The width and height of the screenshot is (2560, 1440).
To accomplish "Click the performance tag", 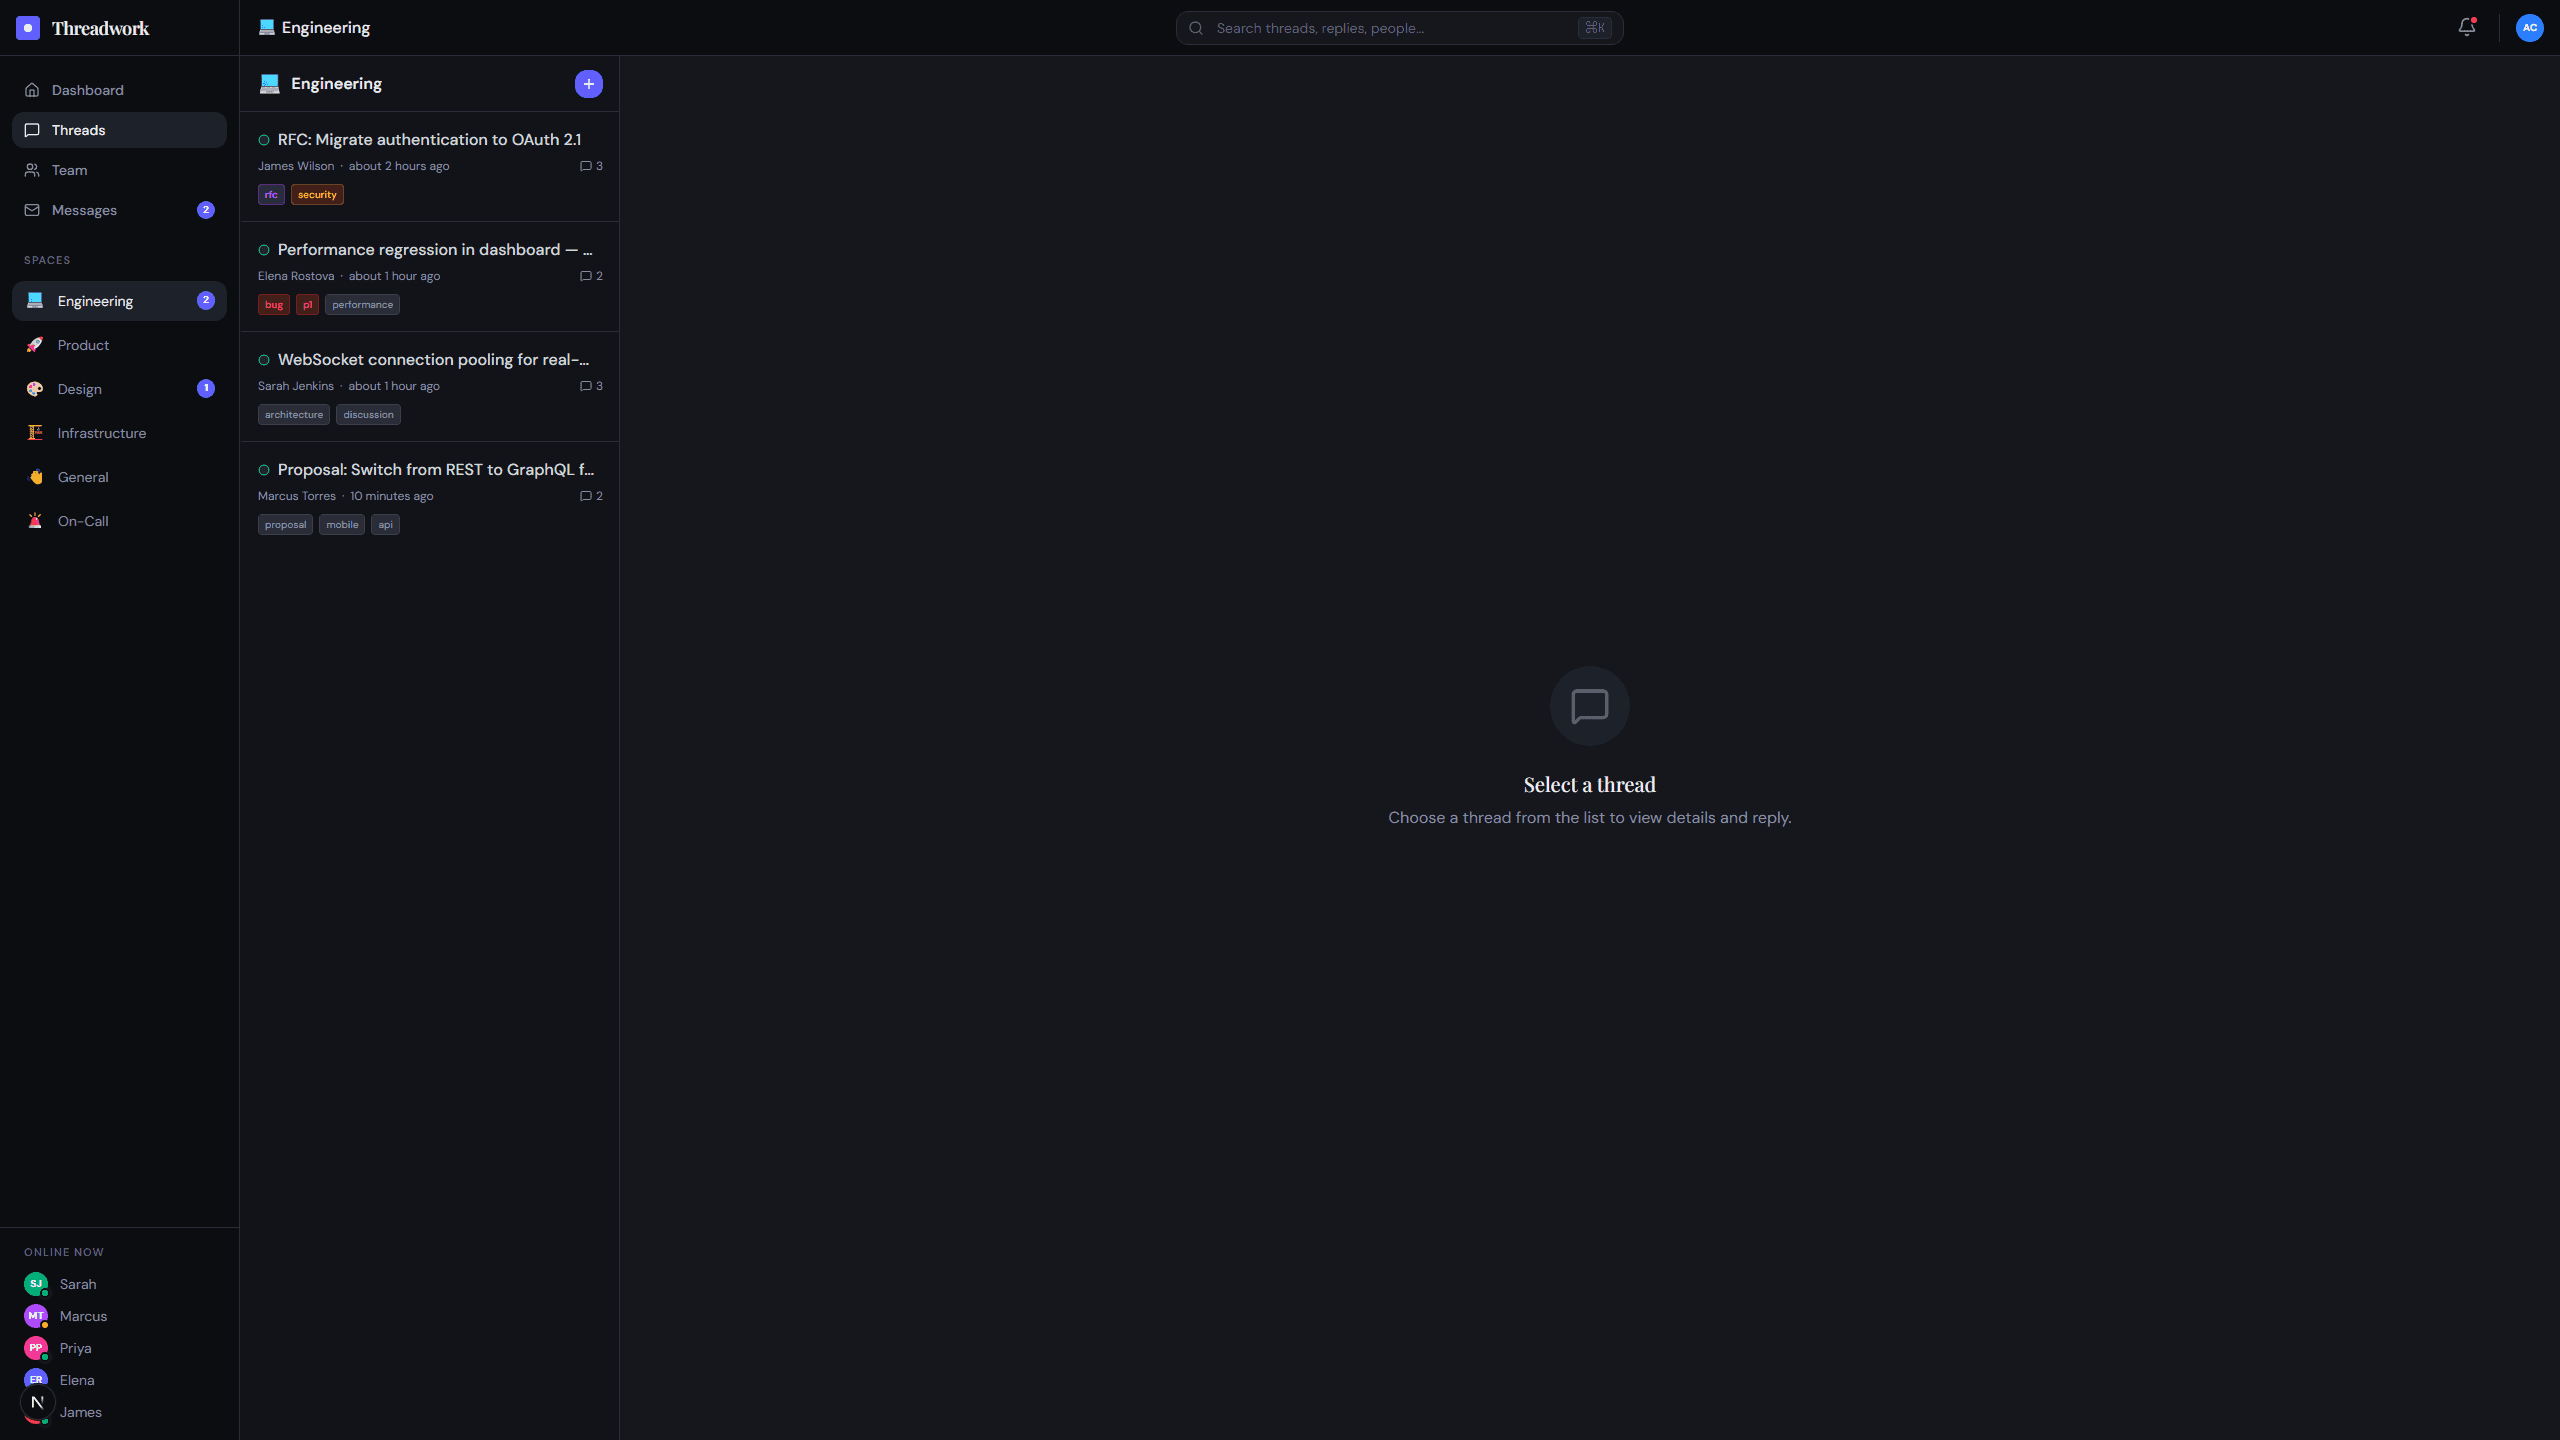I will coord(362,305).
